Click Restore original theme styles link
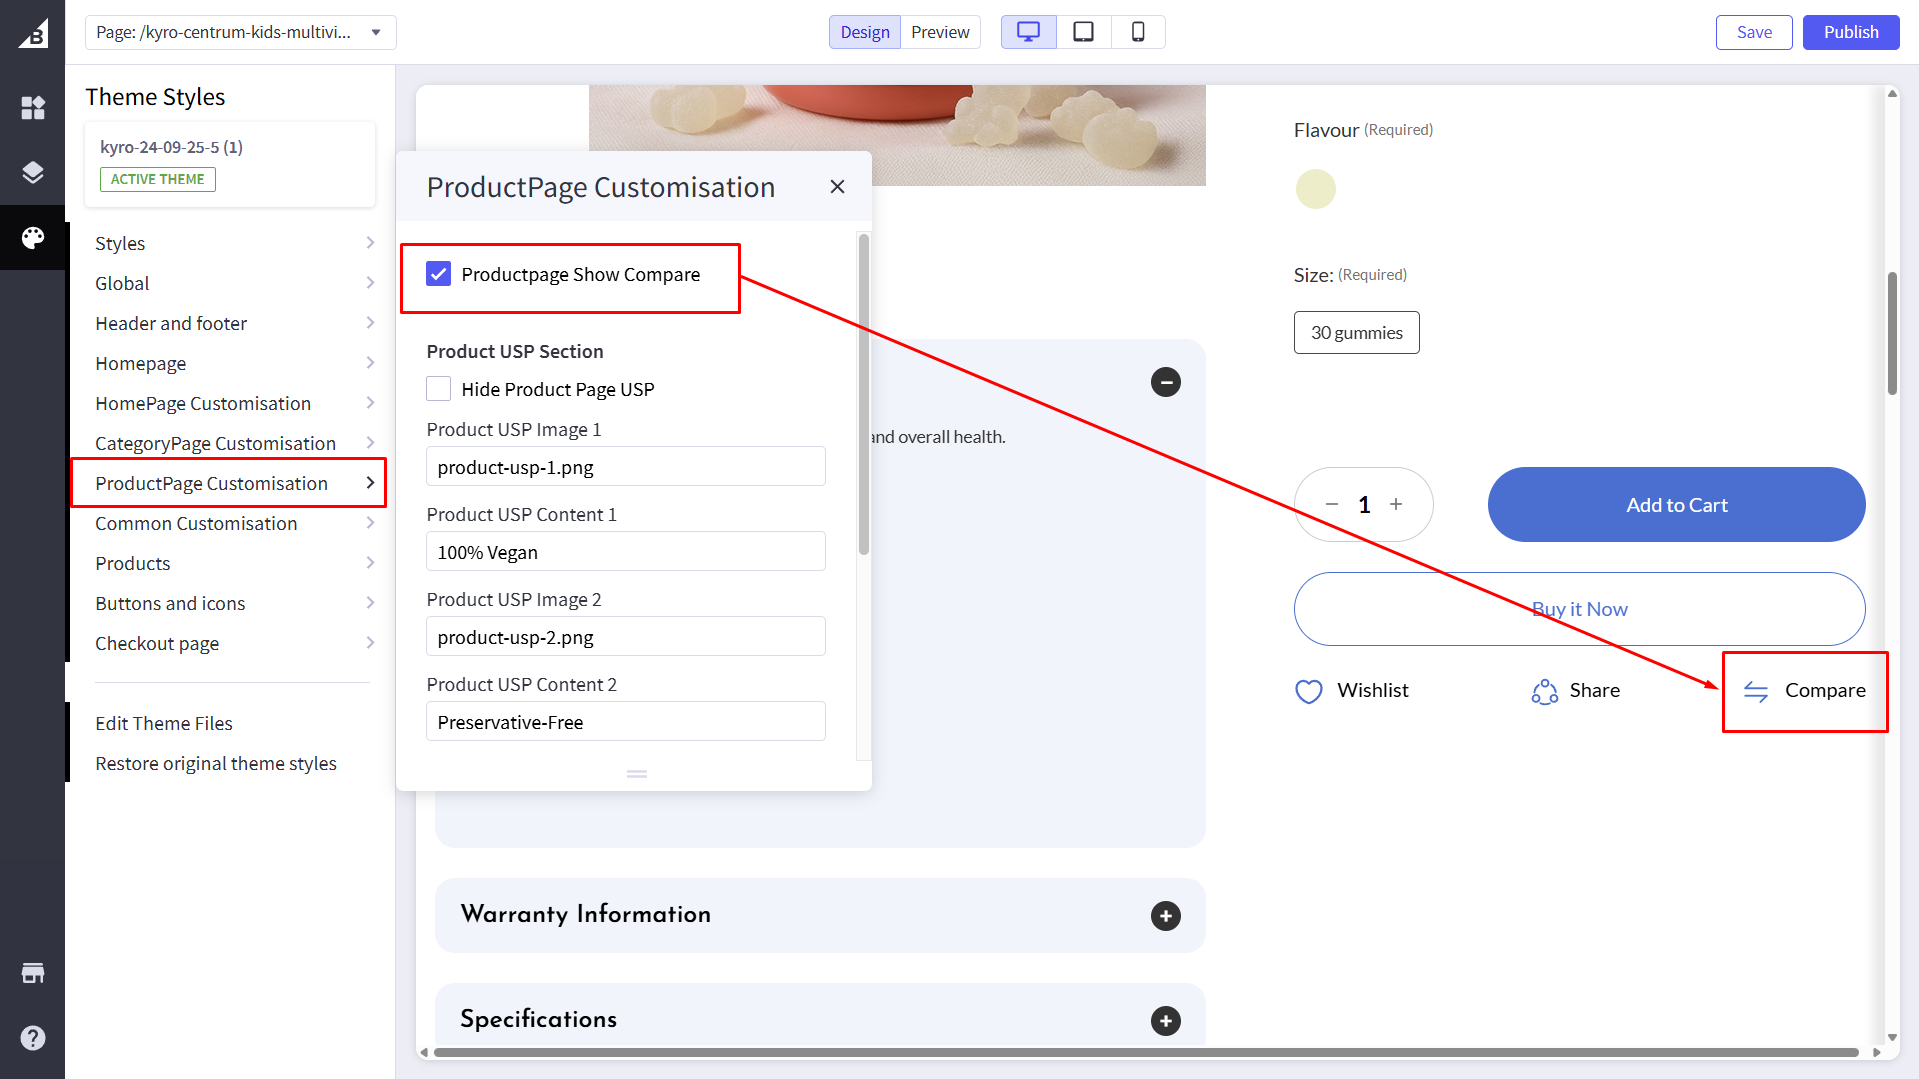 click(x=216, y=763)
